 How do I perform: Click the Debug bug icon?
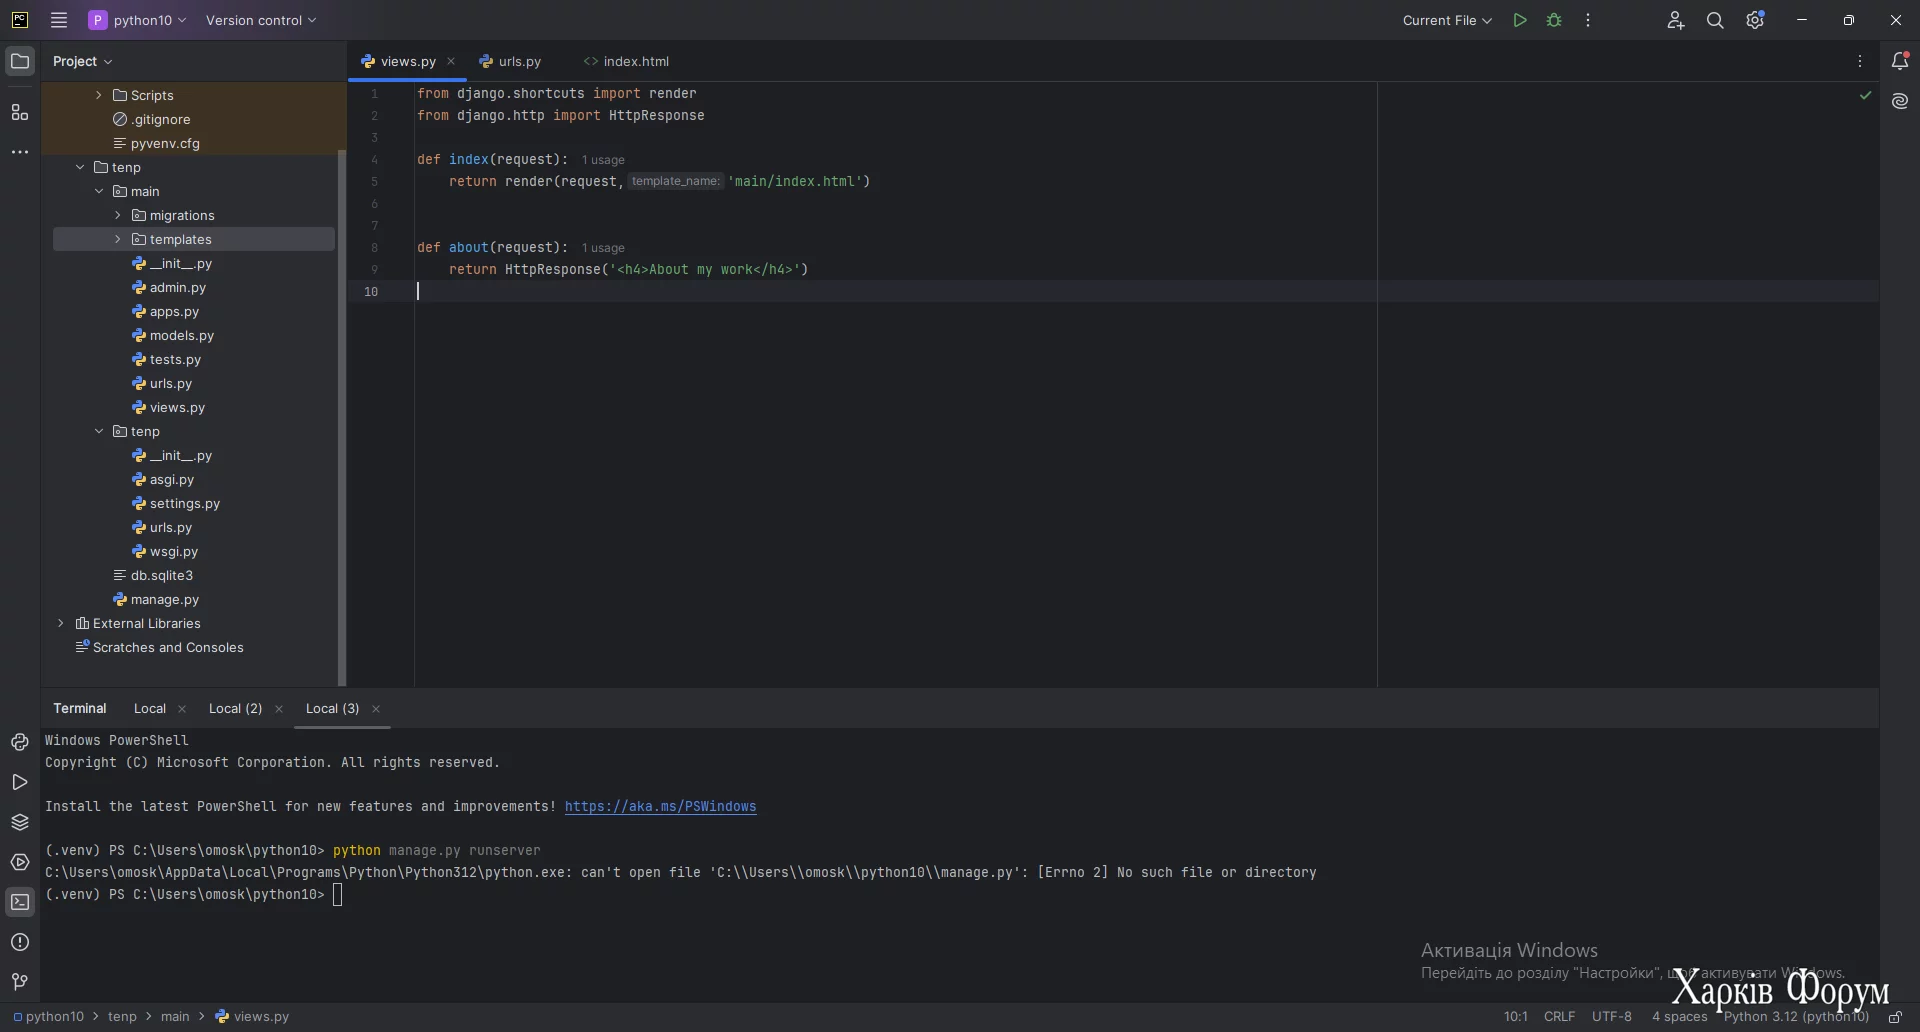tap(1554, 20)
